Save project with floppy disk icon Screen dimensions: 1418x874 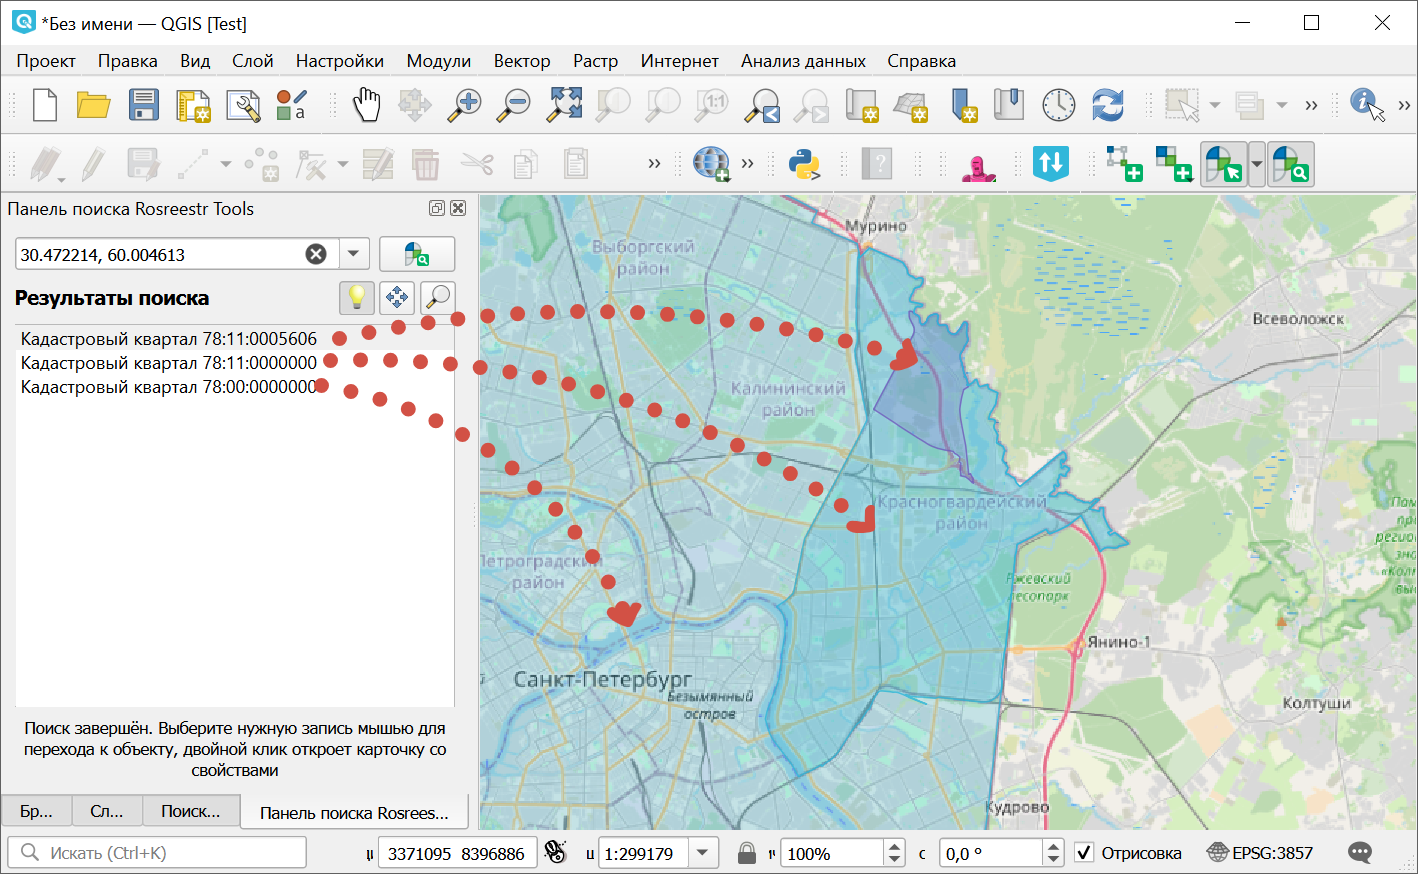coord(143,105)
